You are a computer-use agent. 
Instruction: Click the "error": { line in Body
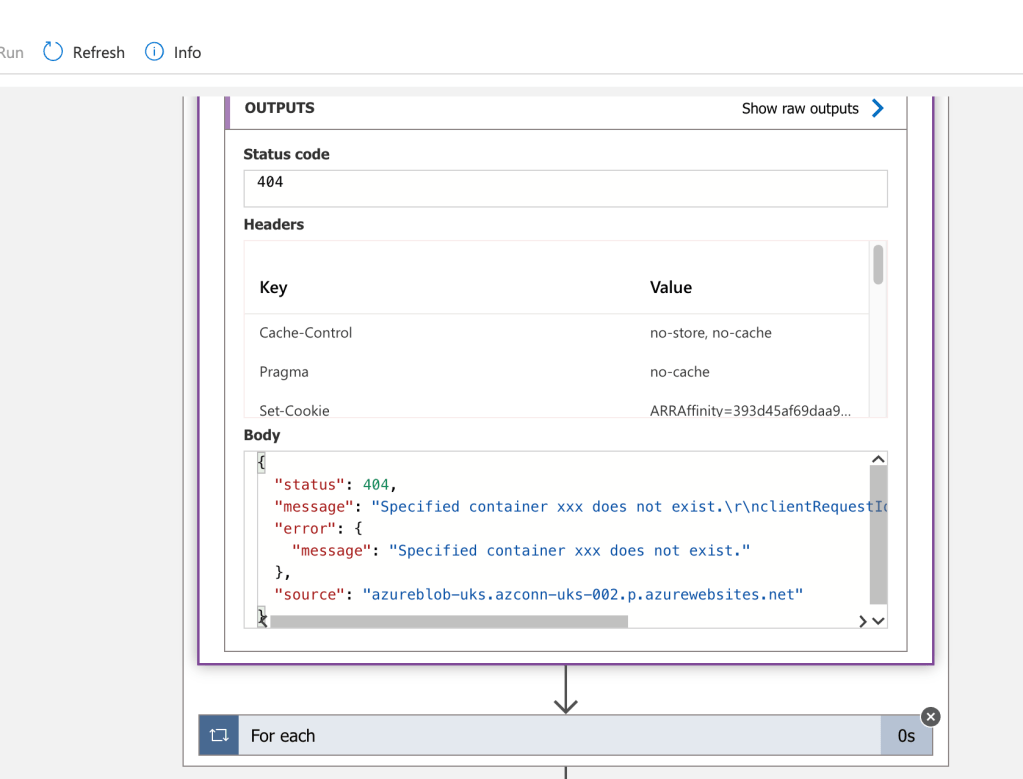click(x=318, y=528)
